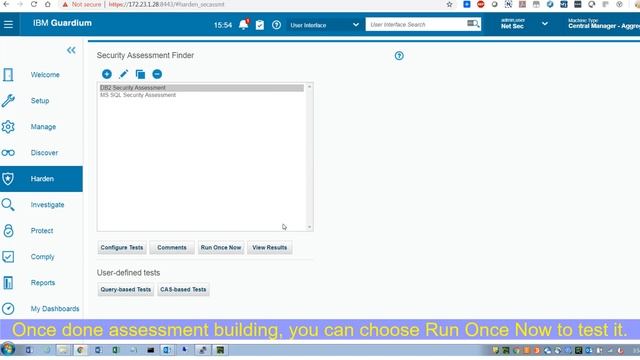Delete the selected assessment with minus icon
Image resolution: width=640 pixels, height=360 pixels.
(x=157, y=74)
